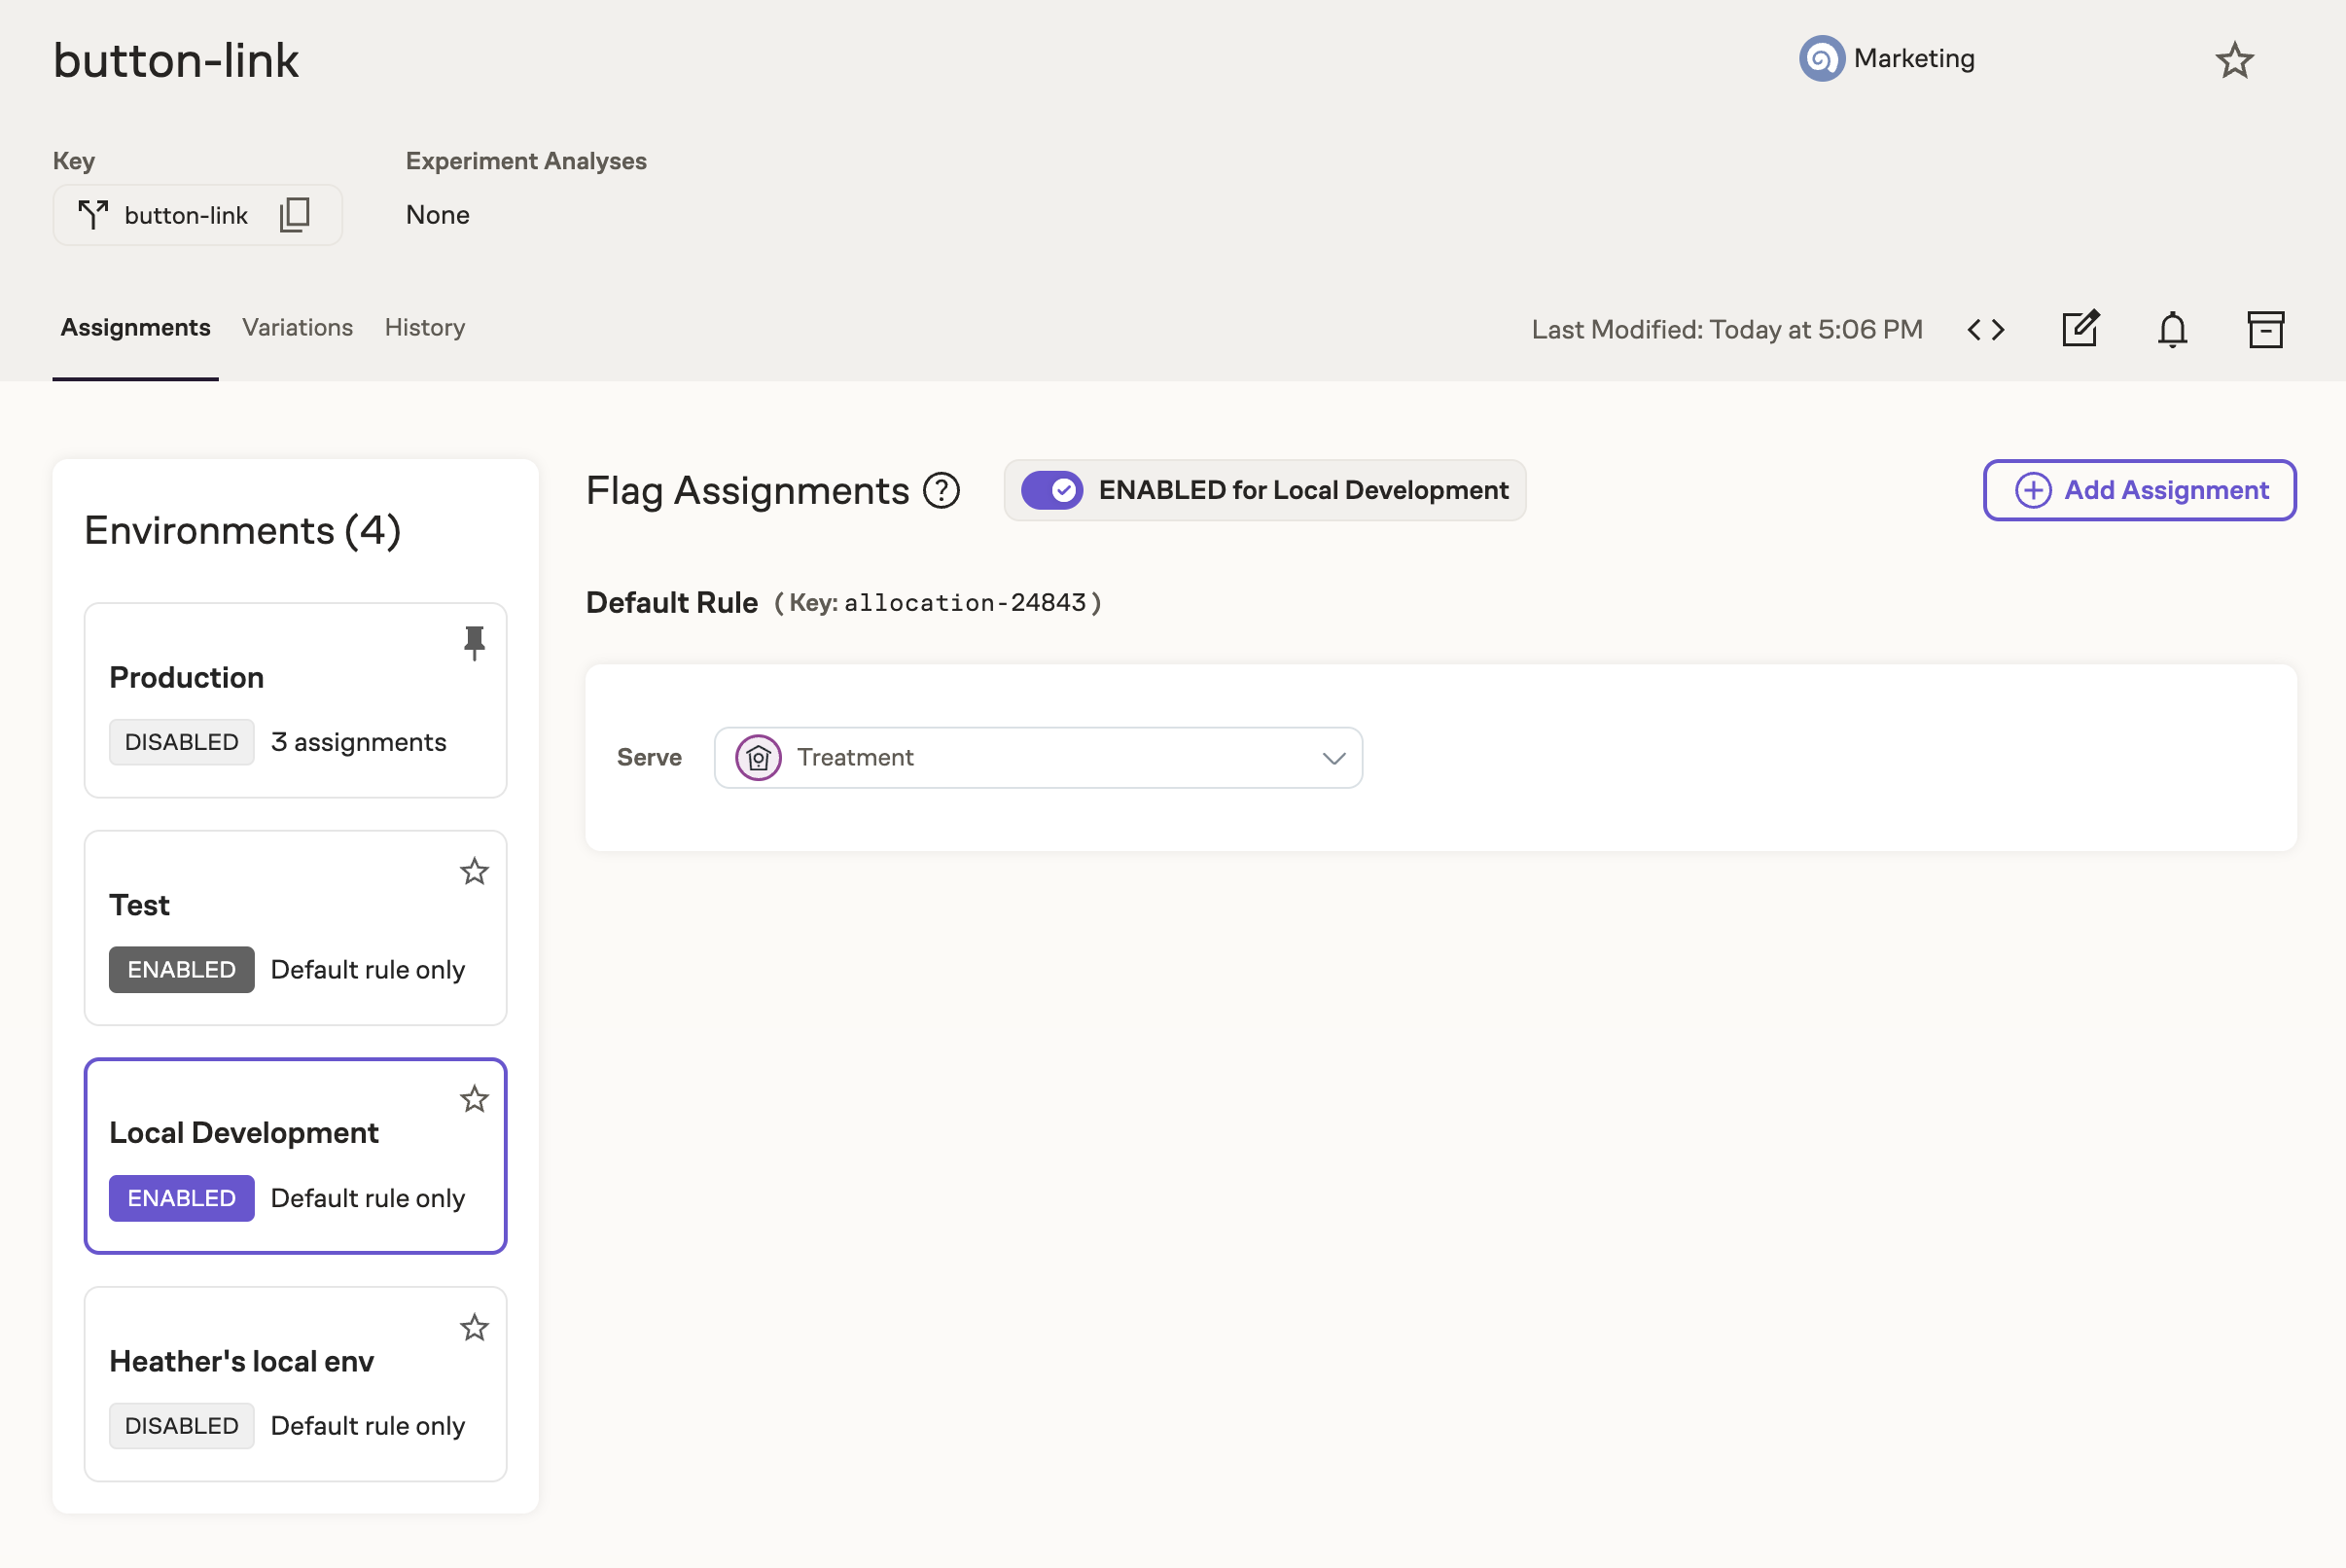Image resolution: width=2346 pixels, height=1568 pixels.
Task: Open the code snippet brackets icon
Action: click(x=1985, y=329)
